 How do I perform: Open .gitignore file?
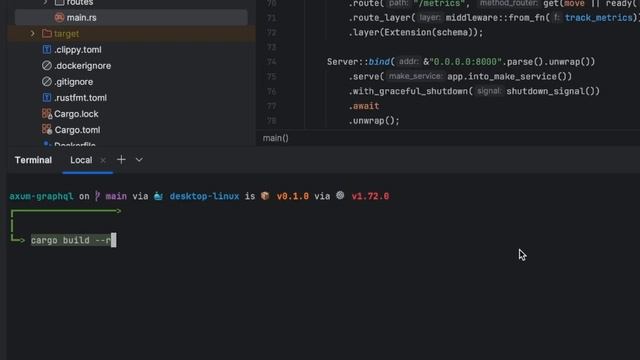73,82
